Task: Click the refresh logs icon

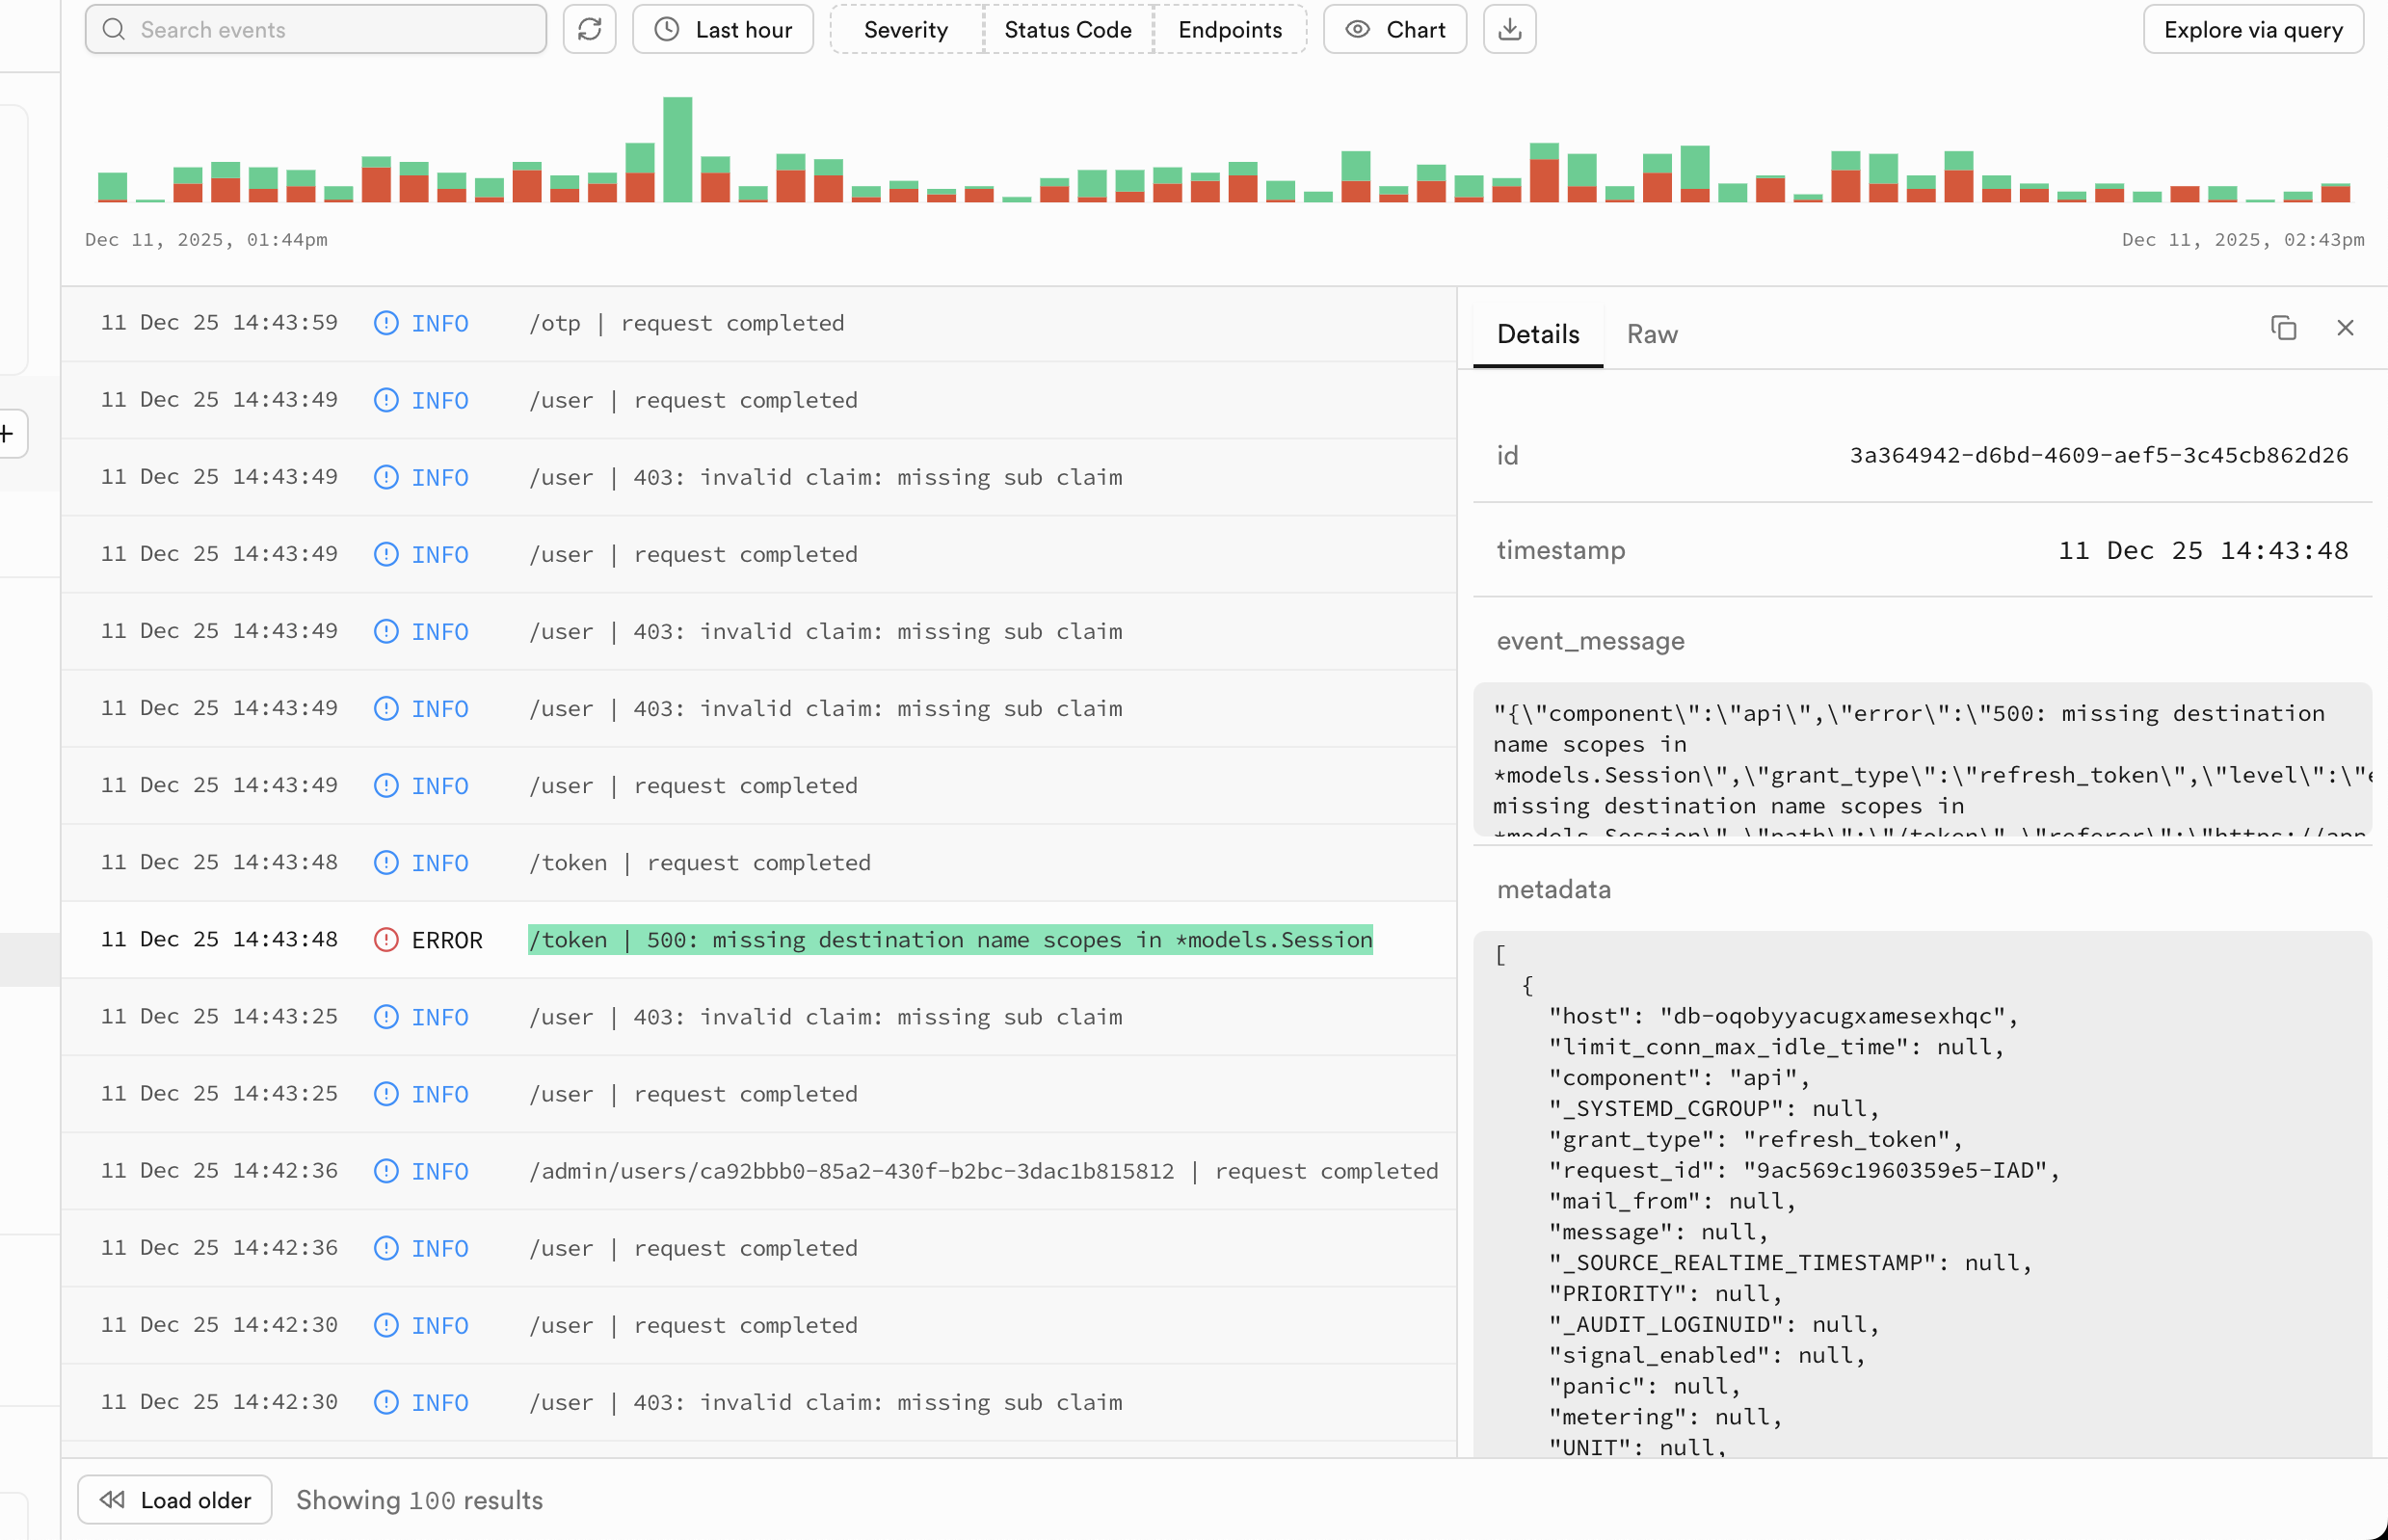Action: (x=589, y=29)
